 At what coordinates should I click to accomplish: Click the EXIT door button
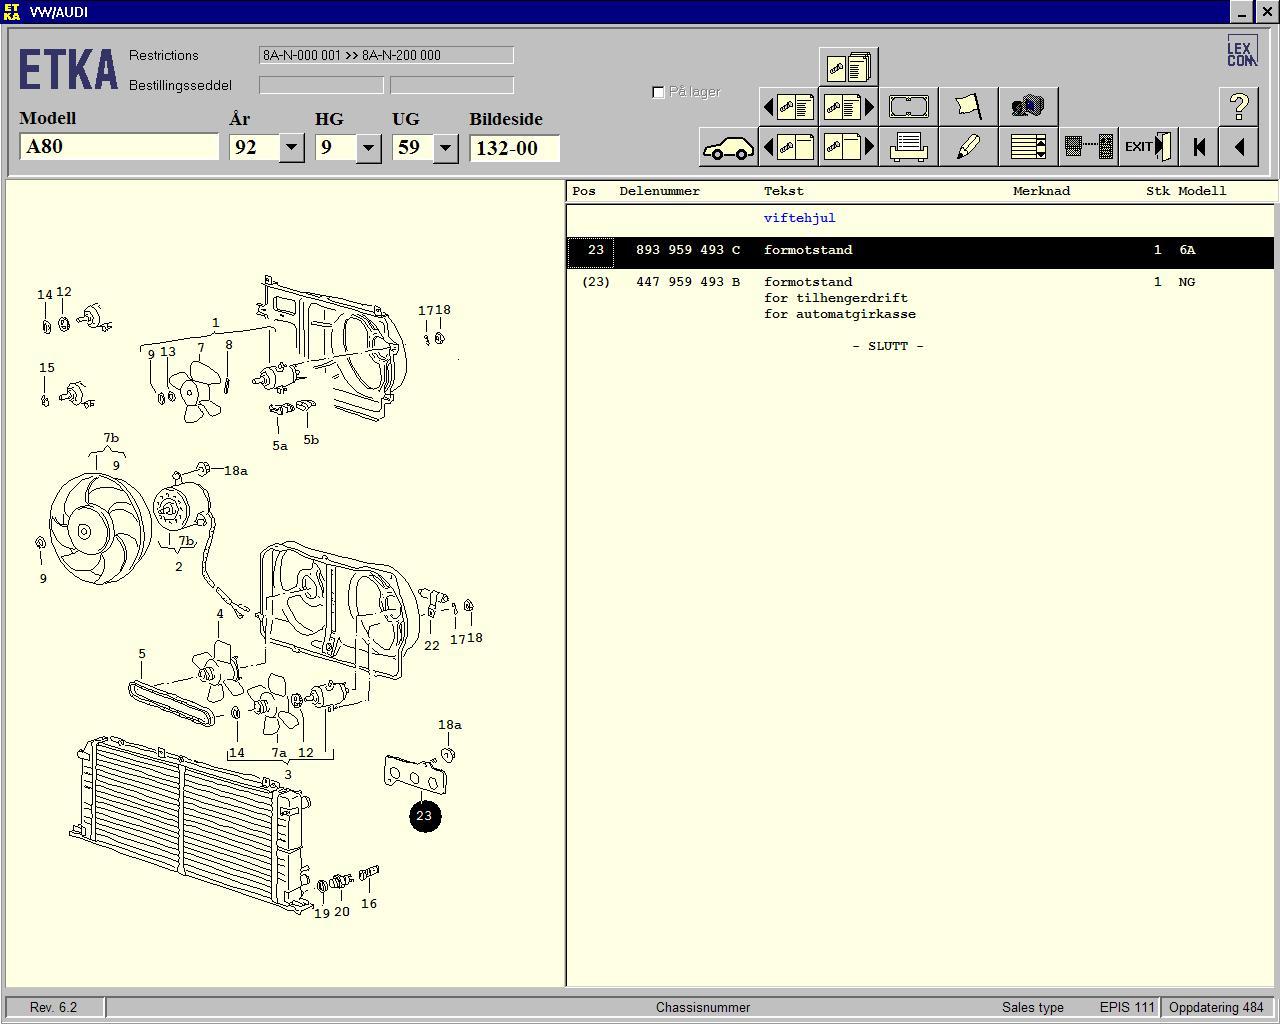pos(1148,147)
